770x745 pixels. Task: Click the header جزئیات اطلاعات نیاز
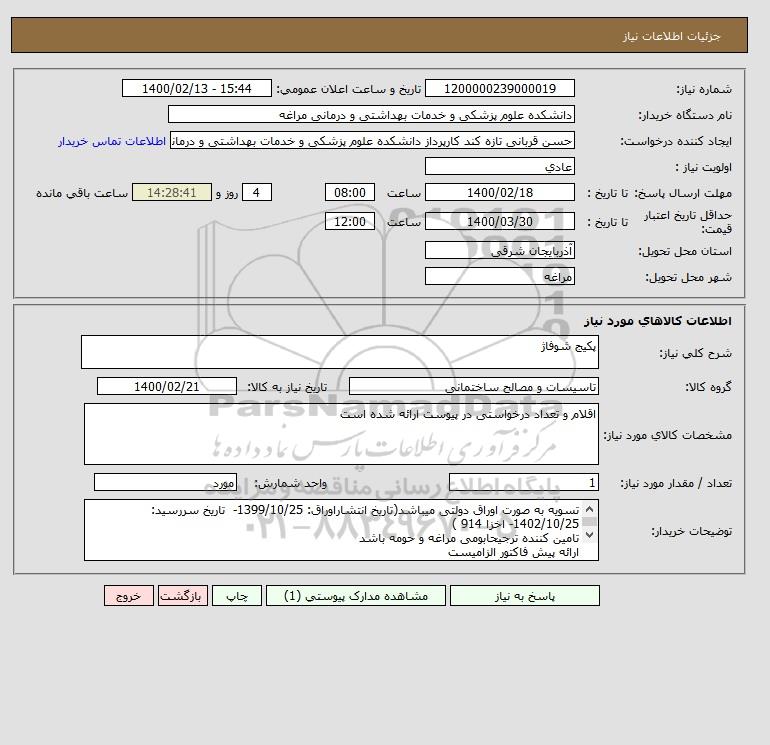671,36
